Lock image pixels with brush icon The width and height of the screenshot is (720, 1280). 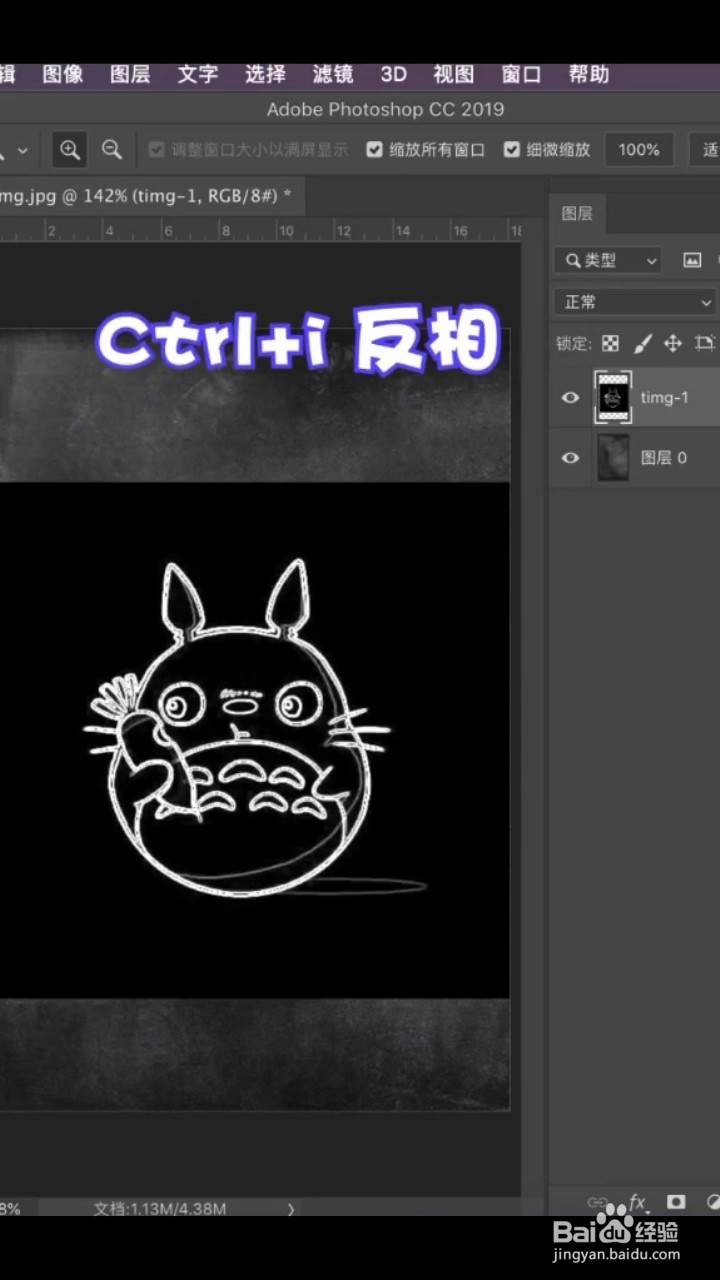click(x=642, y=343)
